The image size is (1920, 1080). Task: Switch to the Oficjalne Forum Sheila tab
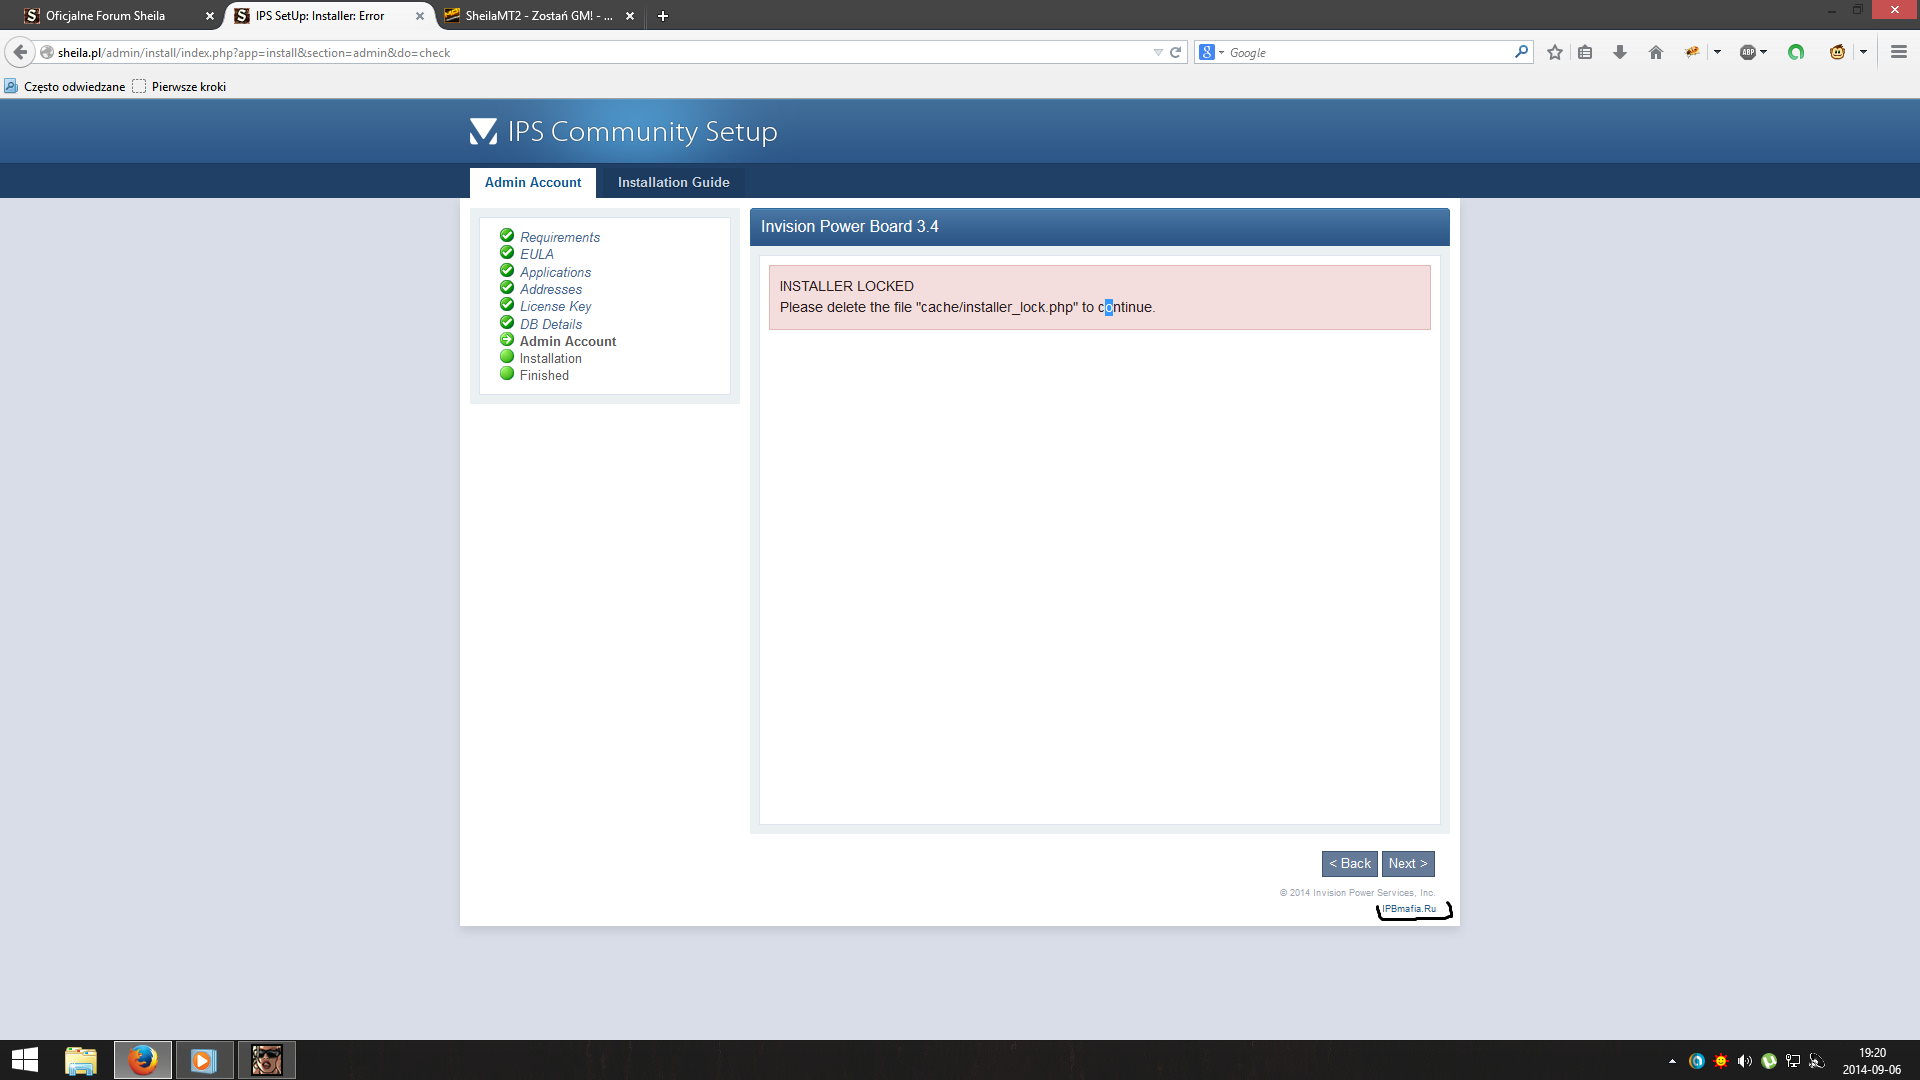point(115,16)
